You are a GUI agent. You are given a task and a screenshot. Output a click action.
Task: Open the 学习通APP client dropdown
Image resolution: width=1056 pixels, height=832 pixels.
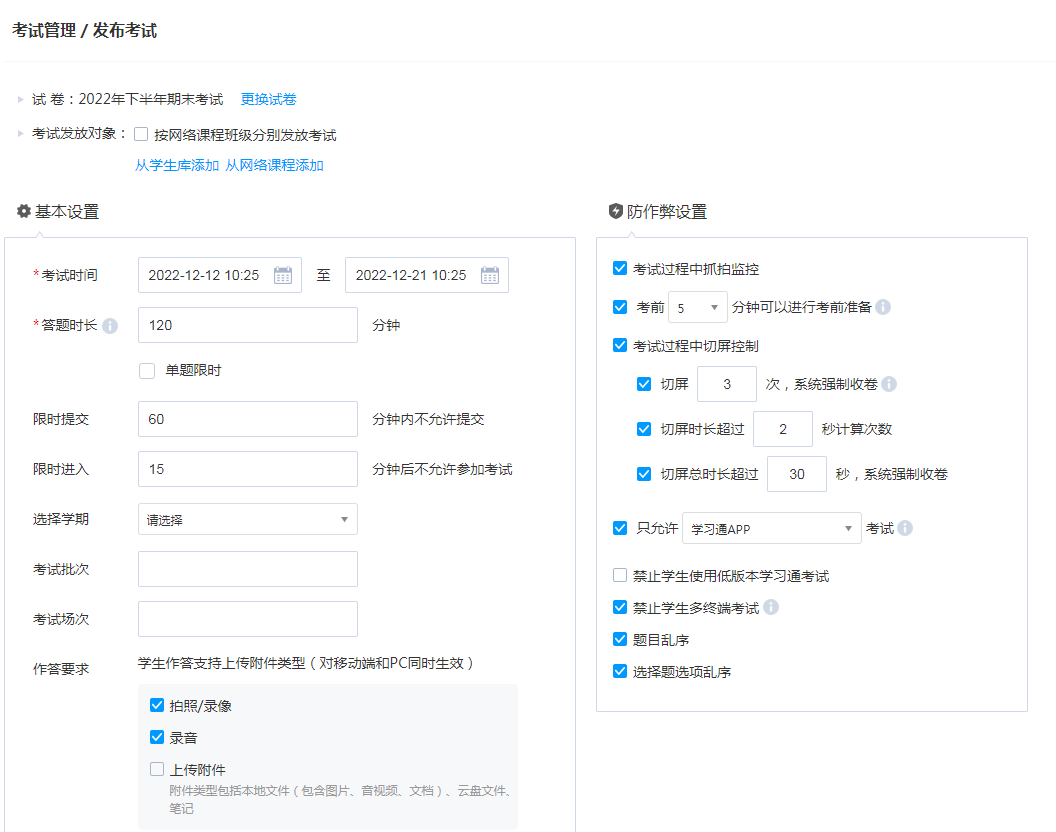(771, 528)
